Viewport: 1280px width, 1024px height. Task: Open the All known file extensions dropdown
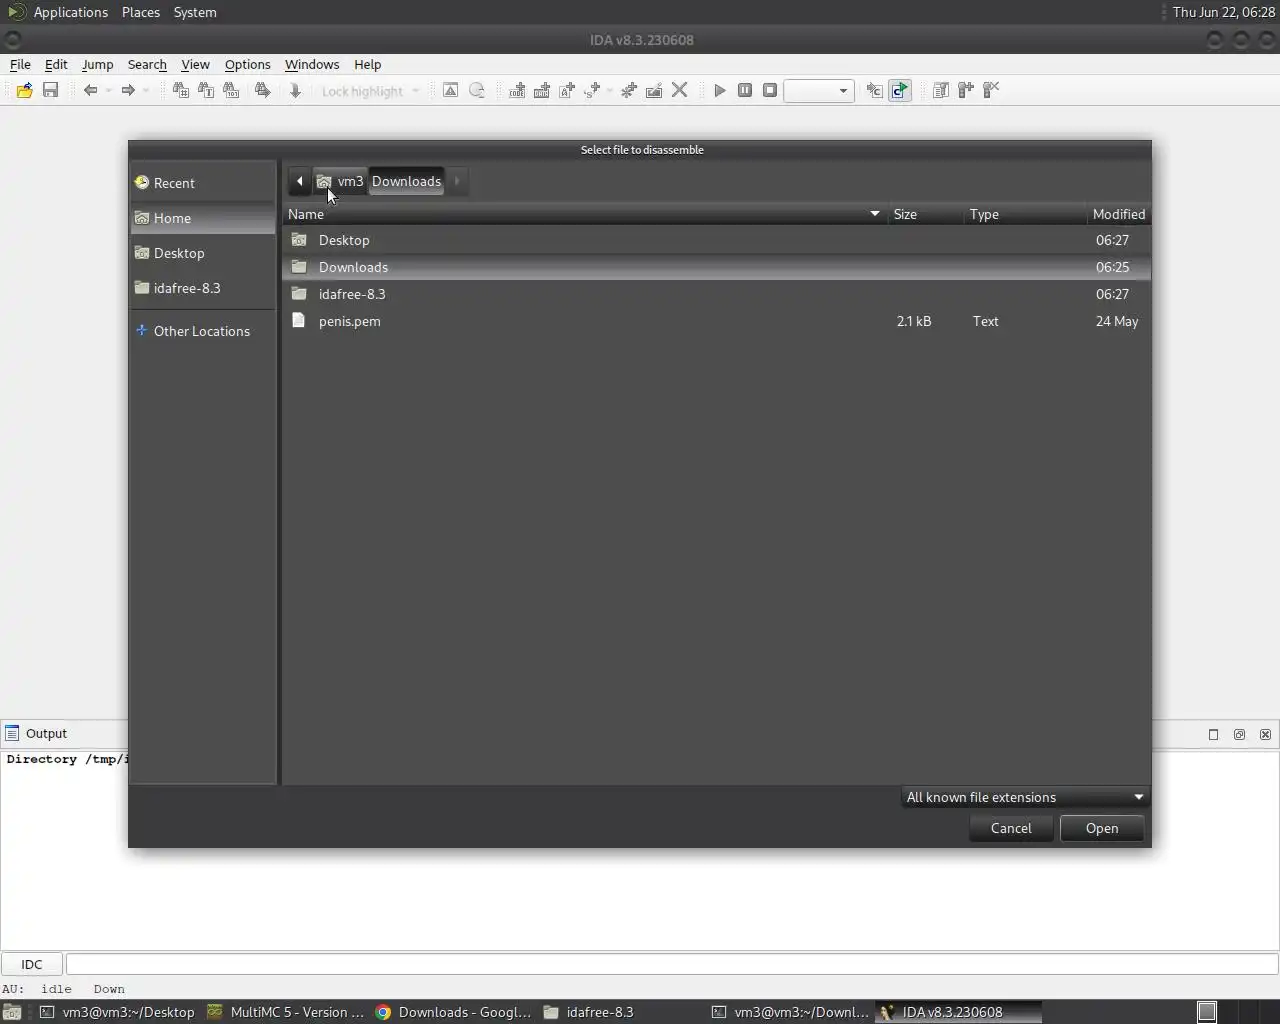point(1024,797)
